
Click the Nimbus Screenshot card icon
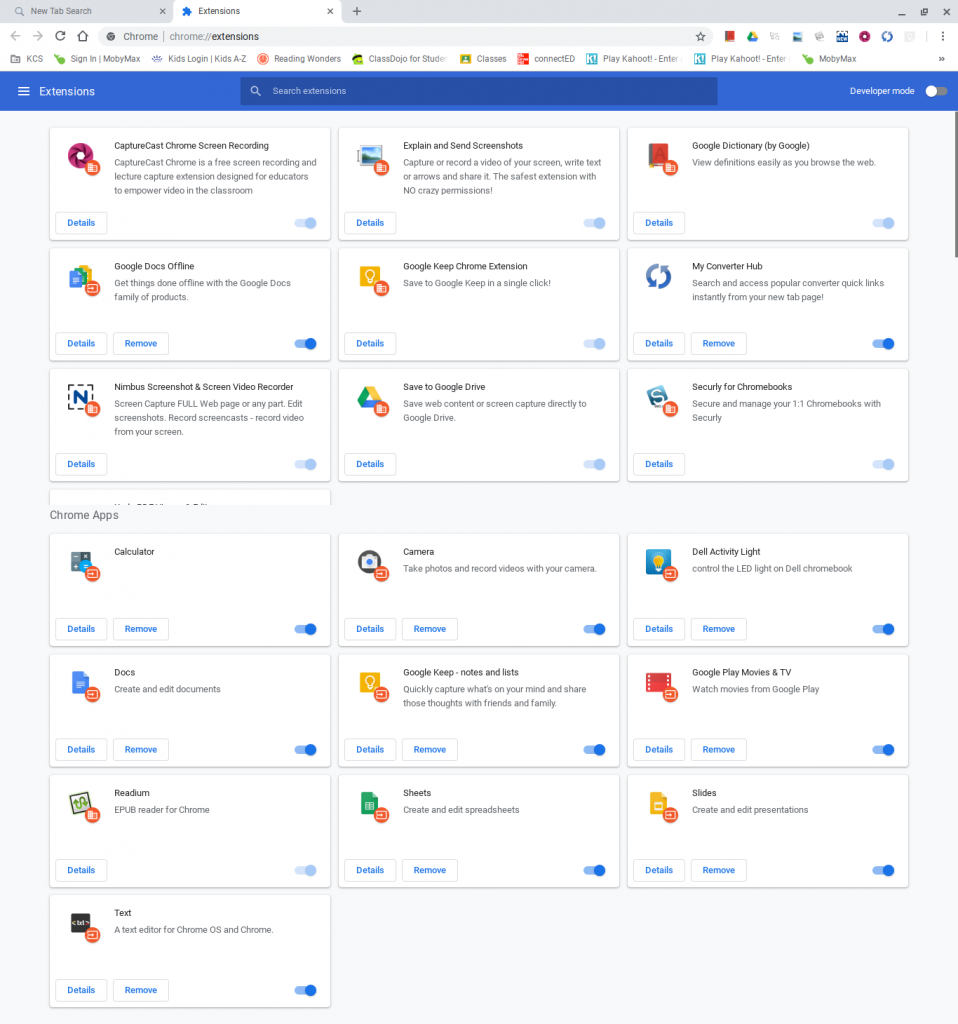(81, 398)
